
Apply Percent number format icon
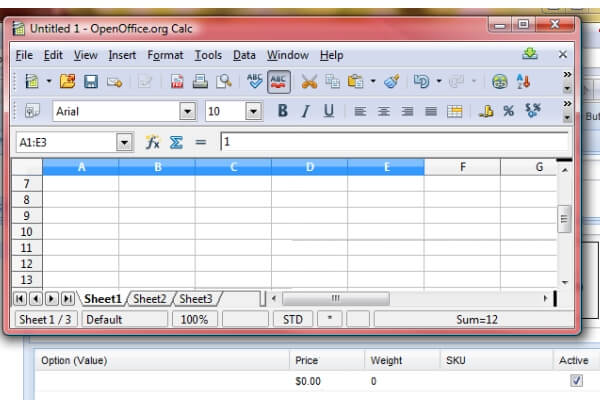(509, 111)
